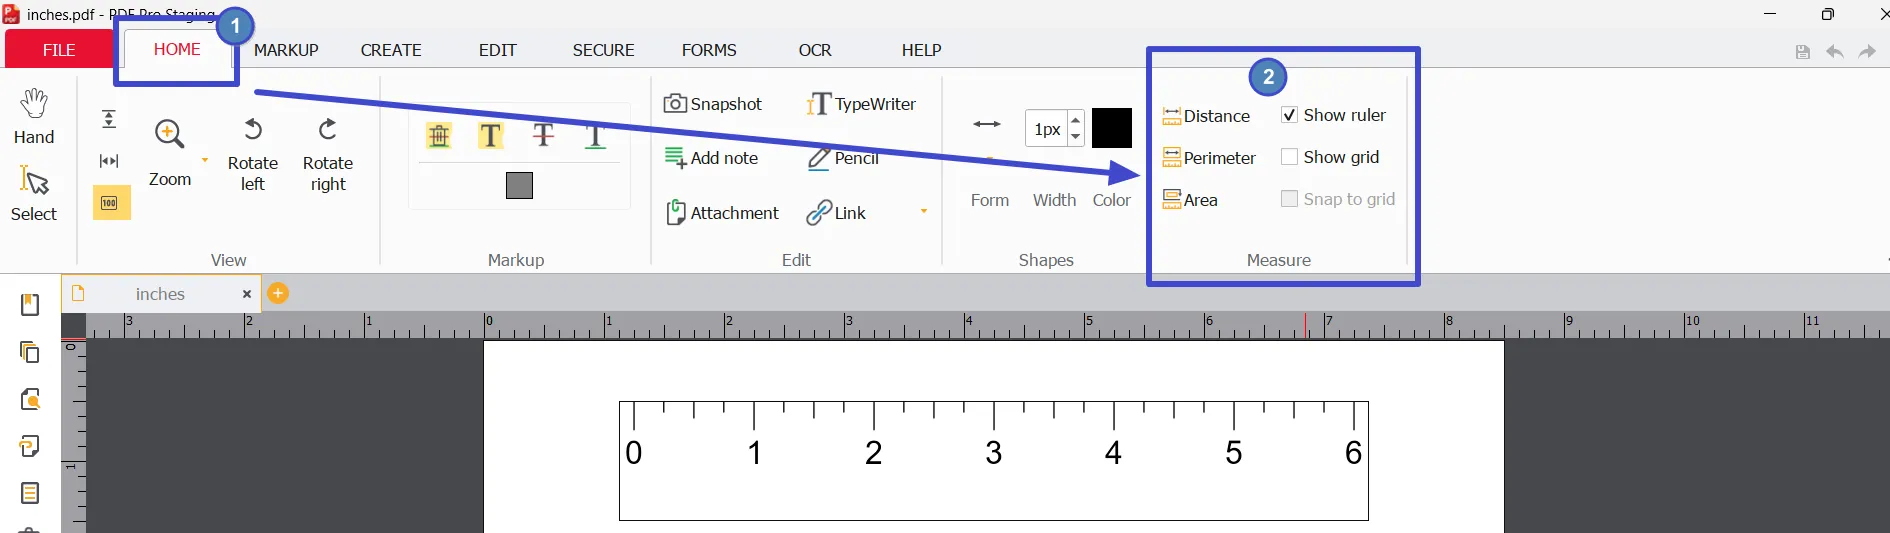Switch to the HOME tab
This screenshot has height=533, width=1890.
tap(177, 49)
